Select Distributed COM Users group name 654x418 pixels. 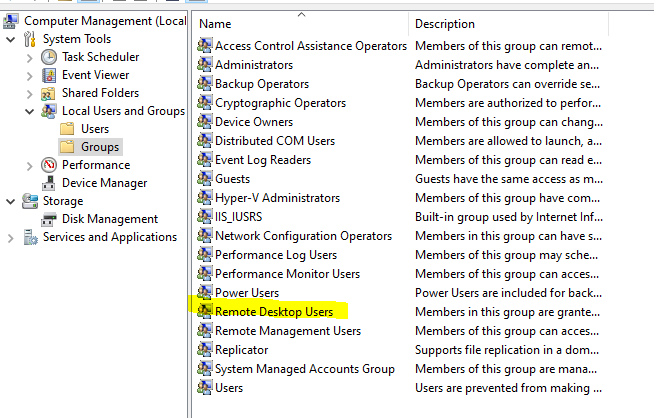(x=275, y=141)
